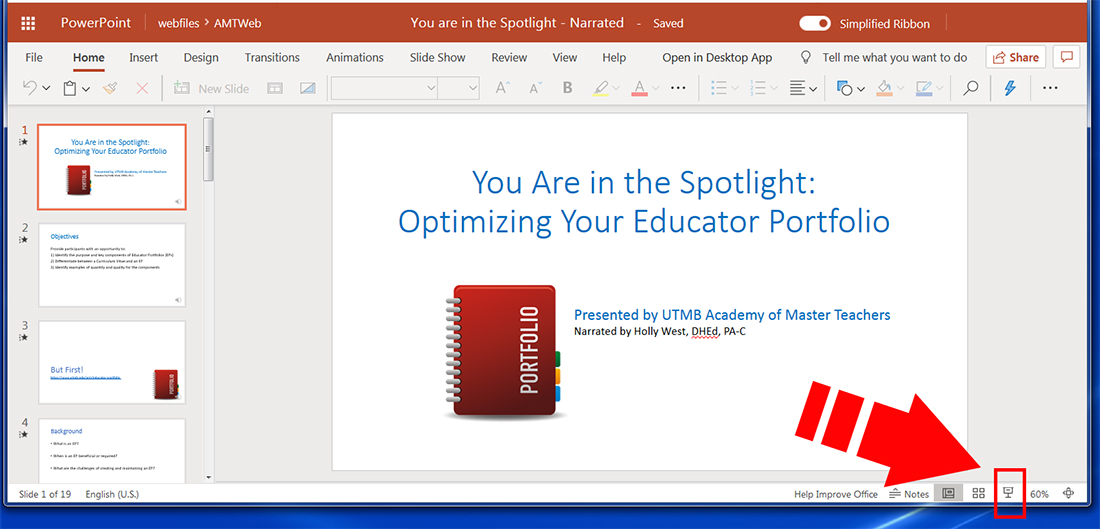This screenshot has width=1100, height=529.
Task: Open the Animations tab
Action: (x=354, y=57)
